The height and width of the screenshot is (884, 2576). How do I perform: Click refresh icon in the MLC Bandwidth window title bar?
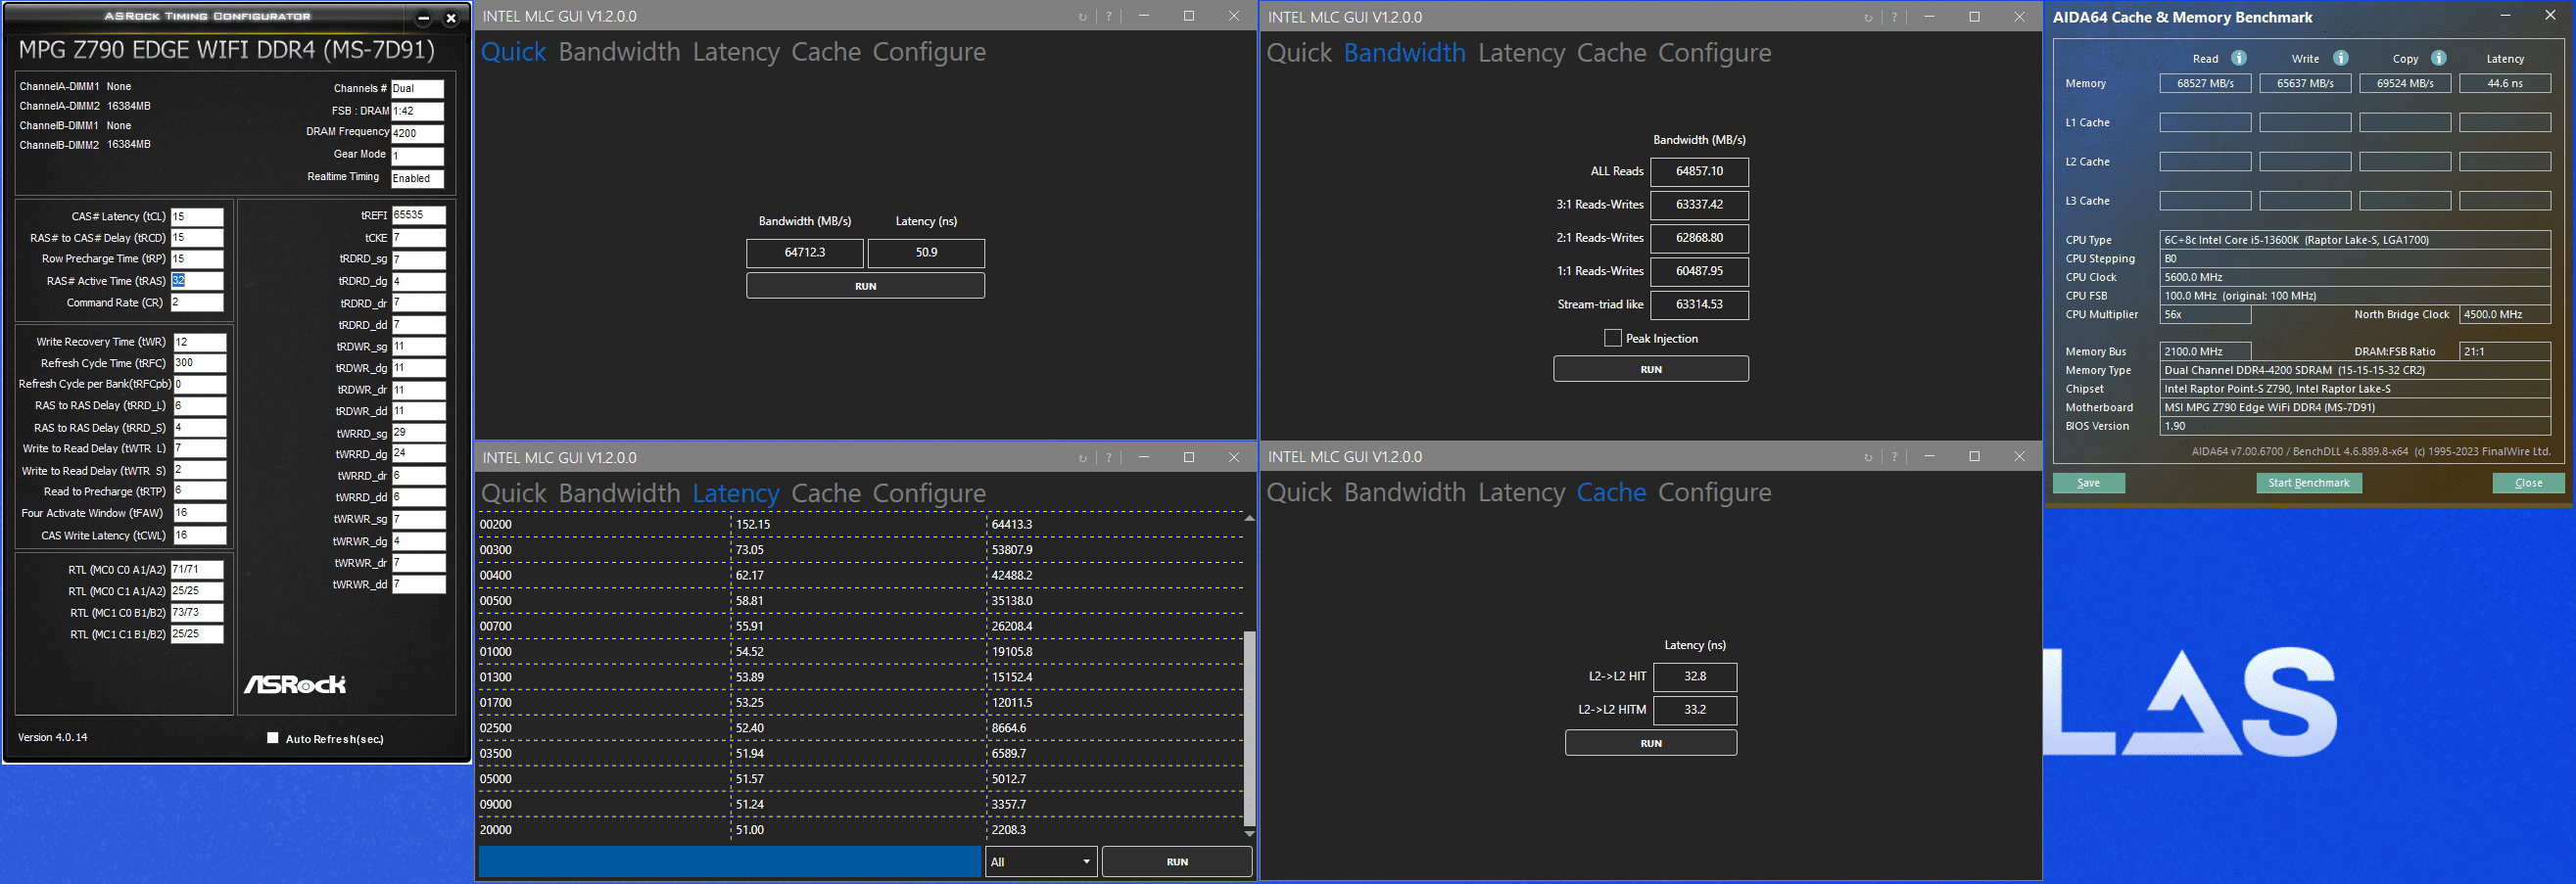(1868, 17)
